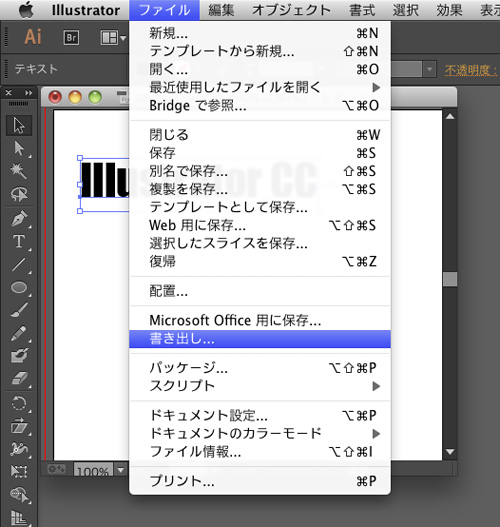Choose 配置... menu item
This screenshot has height=527, width=500.
click(260, 291)
